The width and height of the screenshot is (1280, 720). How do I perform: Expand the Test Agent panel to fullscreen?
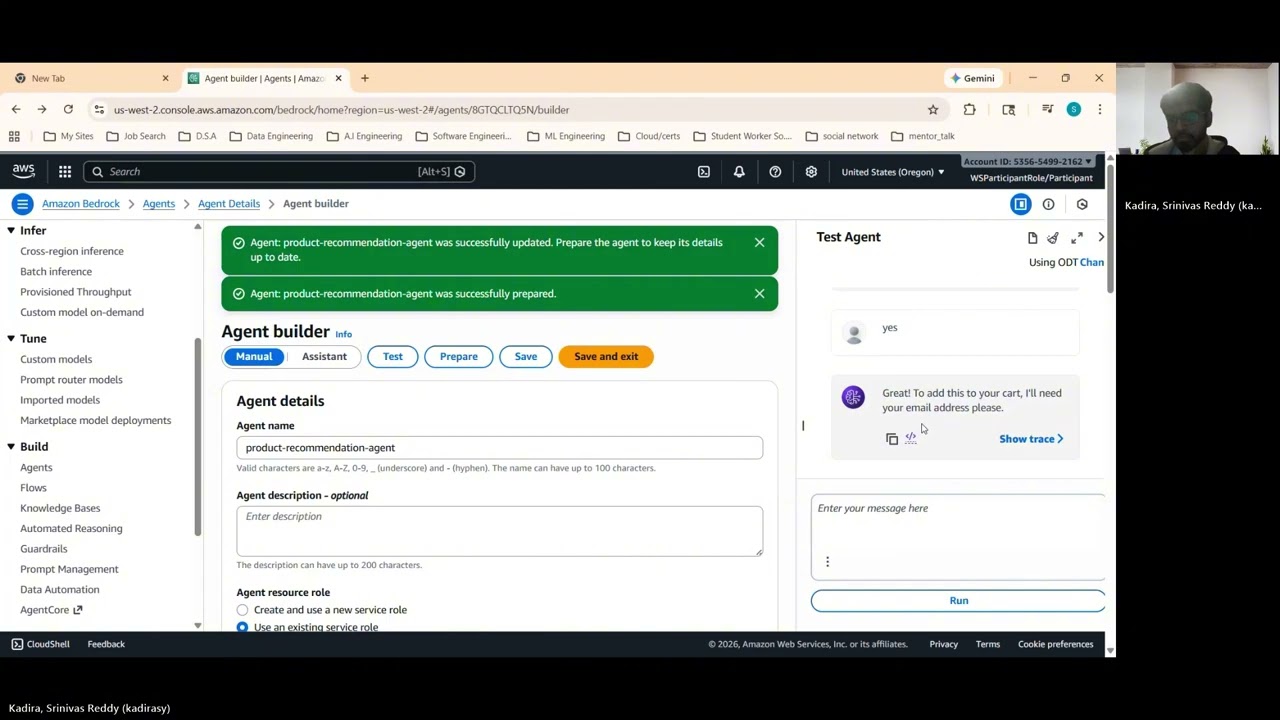1077,238
